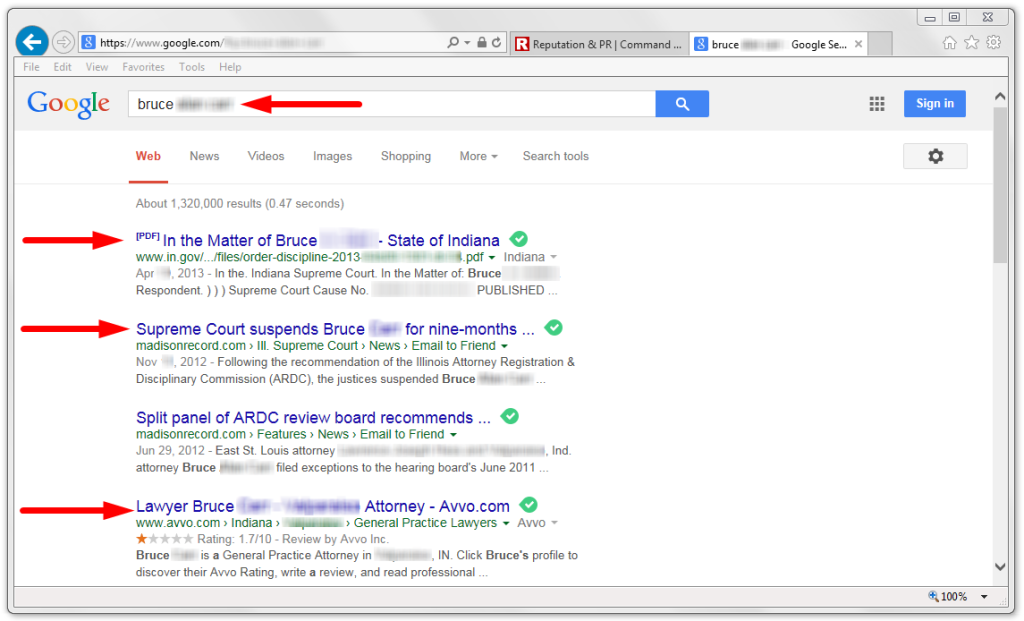The width and height of the screenshot is (1024, 621).
Task: Expand dropdown after avvo.com General Practice Lawyers
Action: coord(505,523)
